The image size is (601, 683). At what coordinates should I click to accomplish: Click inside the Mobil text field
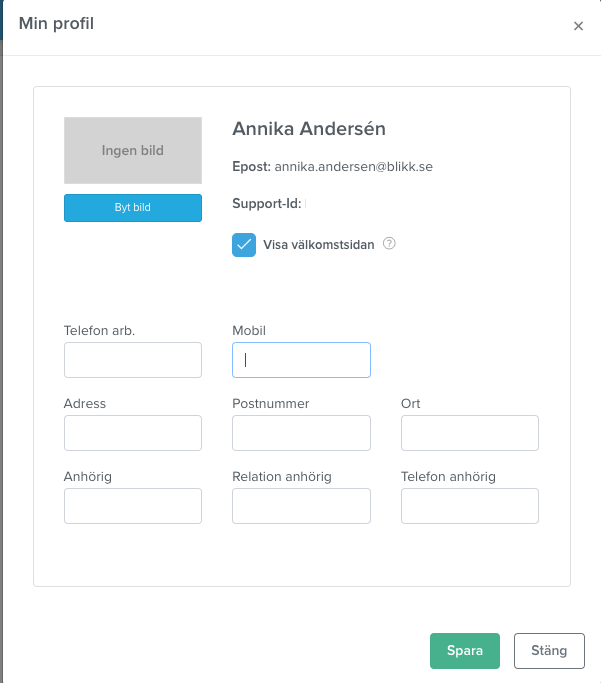tap(301, 360)
